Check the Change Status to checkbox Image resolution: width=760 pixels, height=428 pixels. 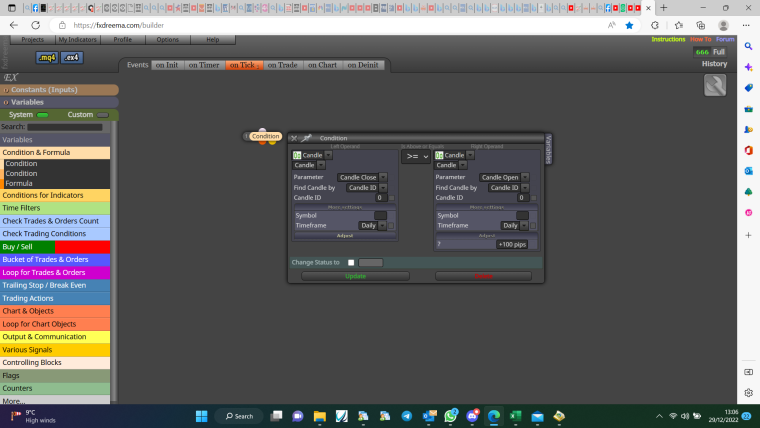[351, 263]
